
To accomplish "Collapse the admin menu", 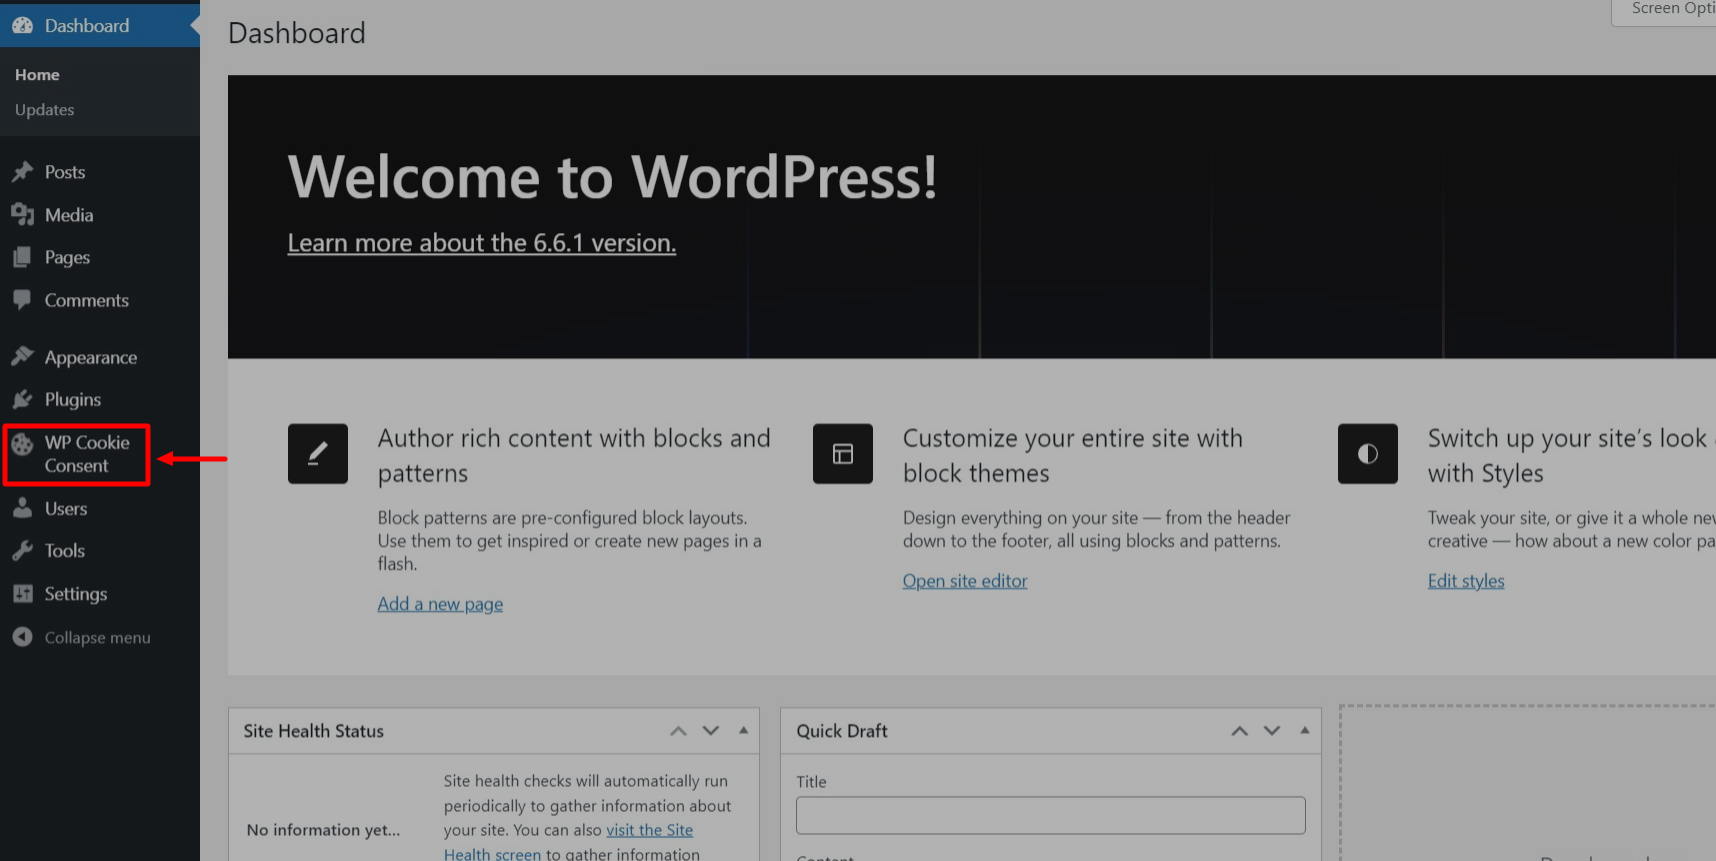I will pyautogui.click(x=97, y=637).
